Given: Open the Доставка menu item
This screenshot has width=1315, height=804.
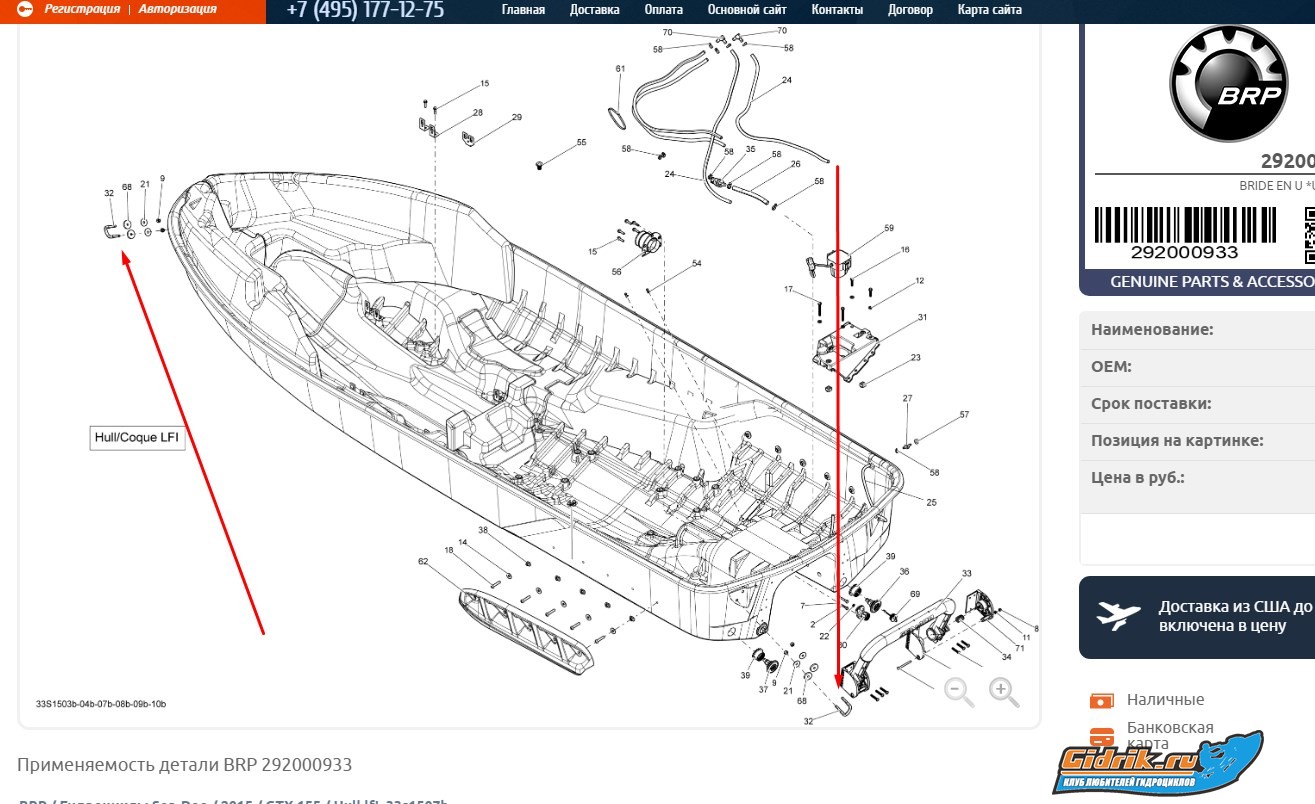Looking at the screenshot, I should coord(594,10).
